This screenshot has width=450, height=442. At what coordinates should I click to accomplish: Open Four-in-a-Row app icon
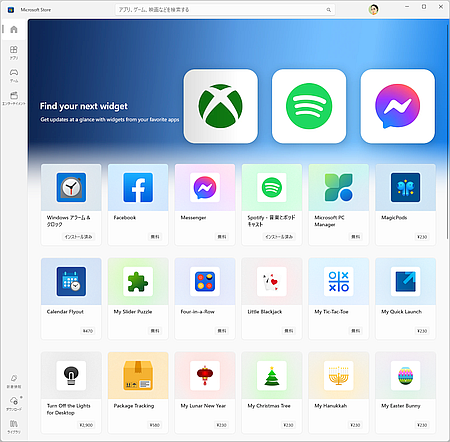(205, 281)
